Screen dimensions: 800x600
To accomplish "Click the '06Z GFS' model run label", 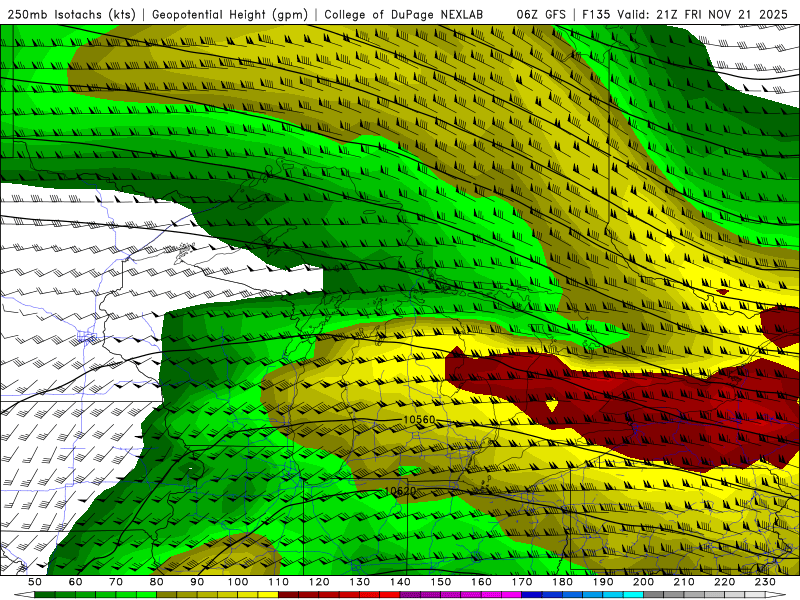I will [x=541, y=14].
